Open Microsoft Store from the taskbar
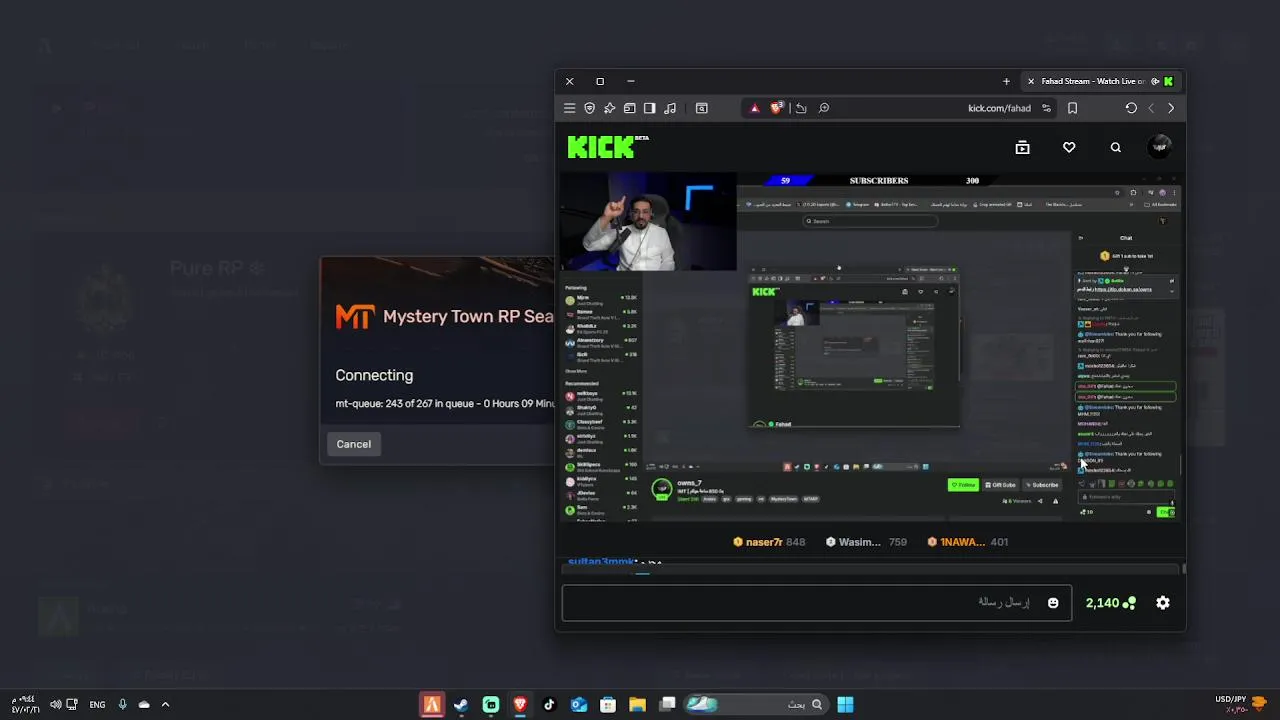 [x=608, y=704]
